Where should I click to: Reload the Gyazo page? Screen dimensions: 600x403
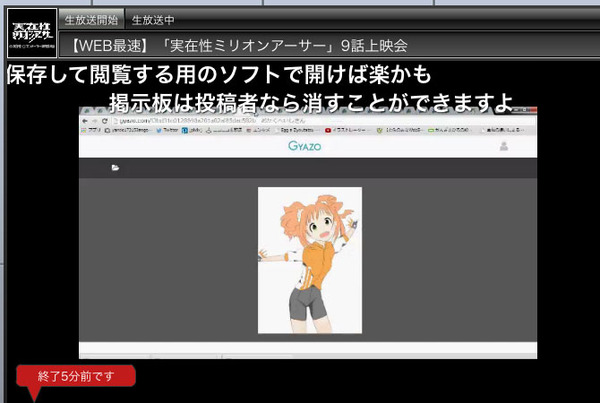point(104,121)
